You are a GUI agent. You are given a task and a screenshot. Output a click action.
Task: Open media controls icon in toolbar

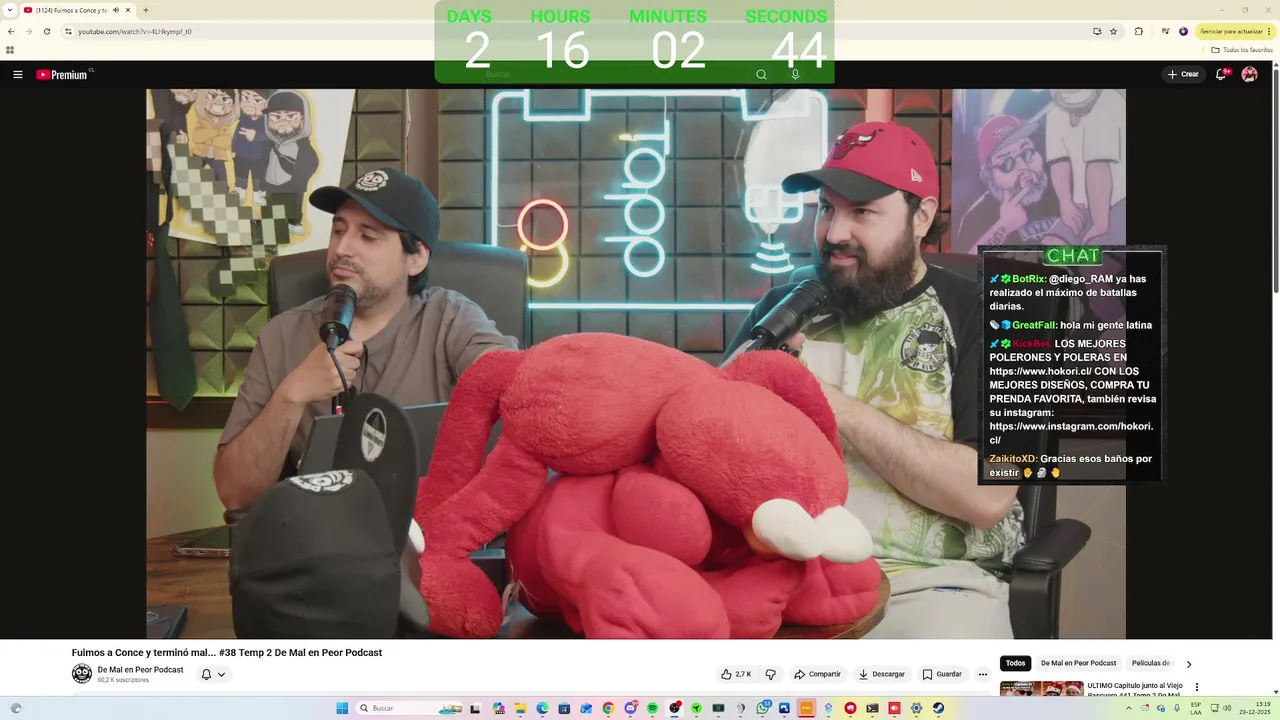(x=1165, y=31)
